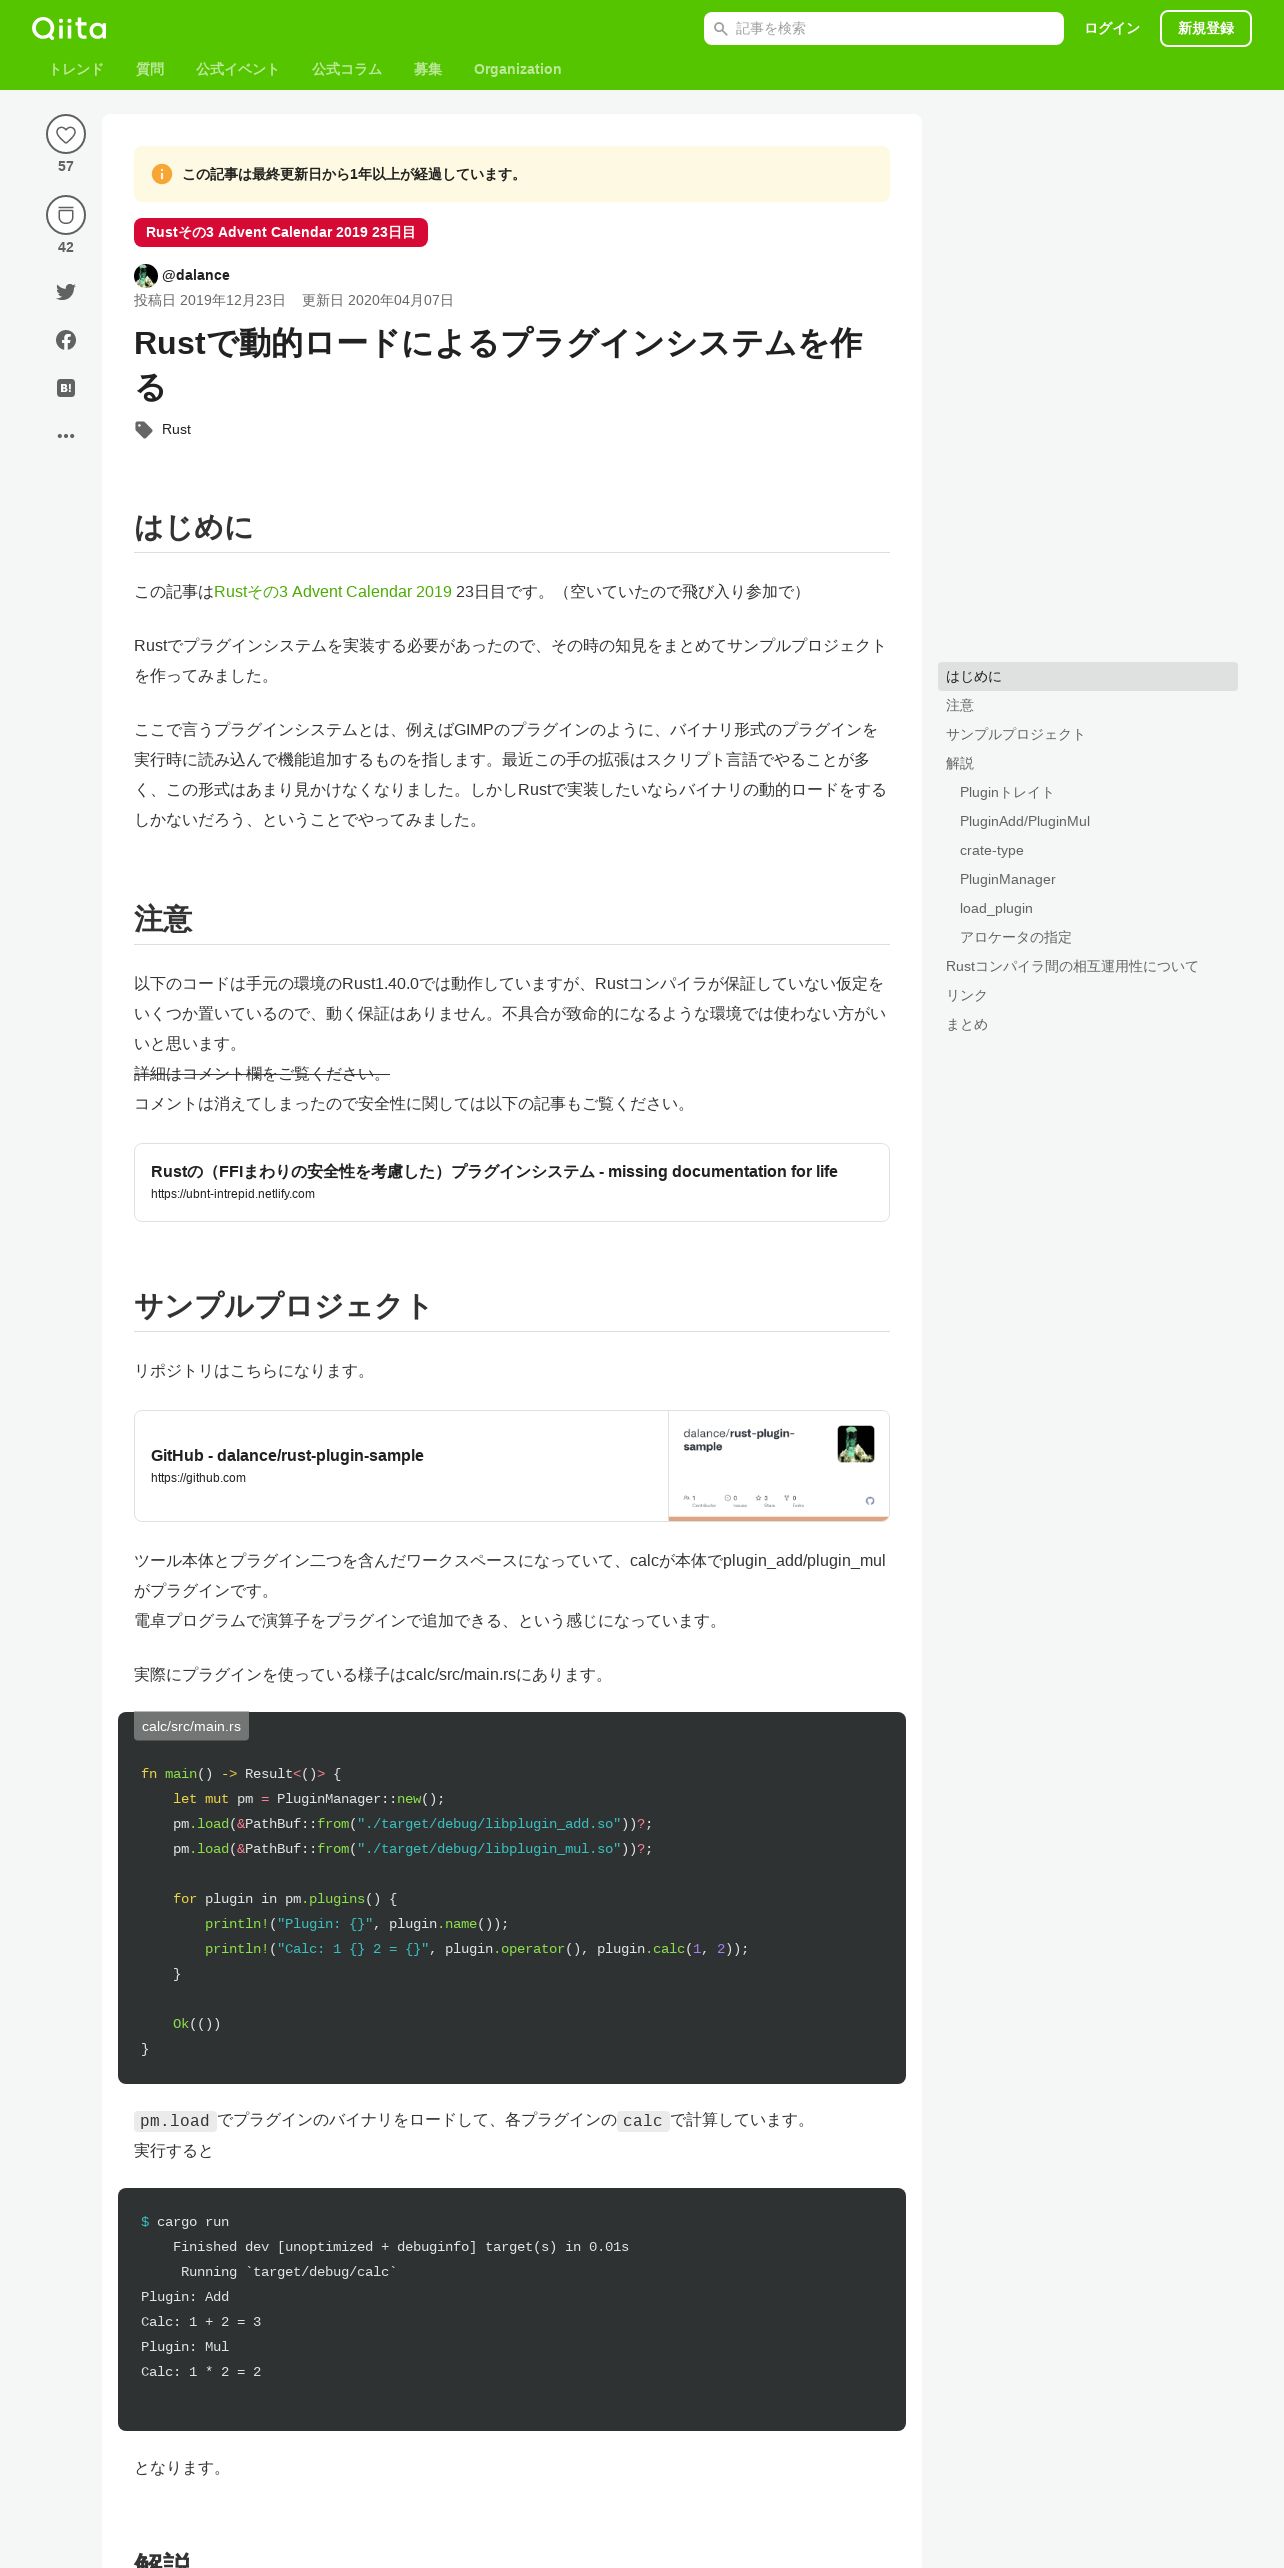The height and width of the screenshot is (2568, 1284).
Task: Jump to アロケータの指定 in the contents
Action: [1016, 938]
